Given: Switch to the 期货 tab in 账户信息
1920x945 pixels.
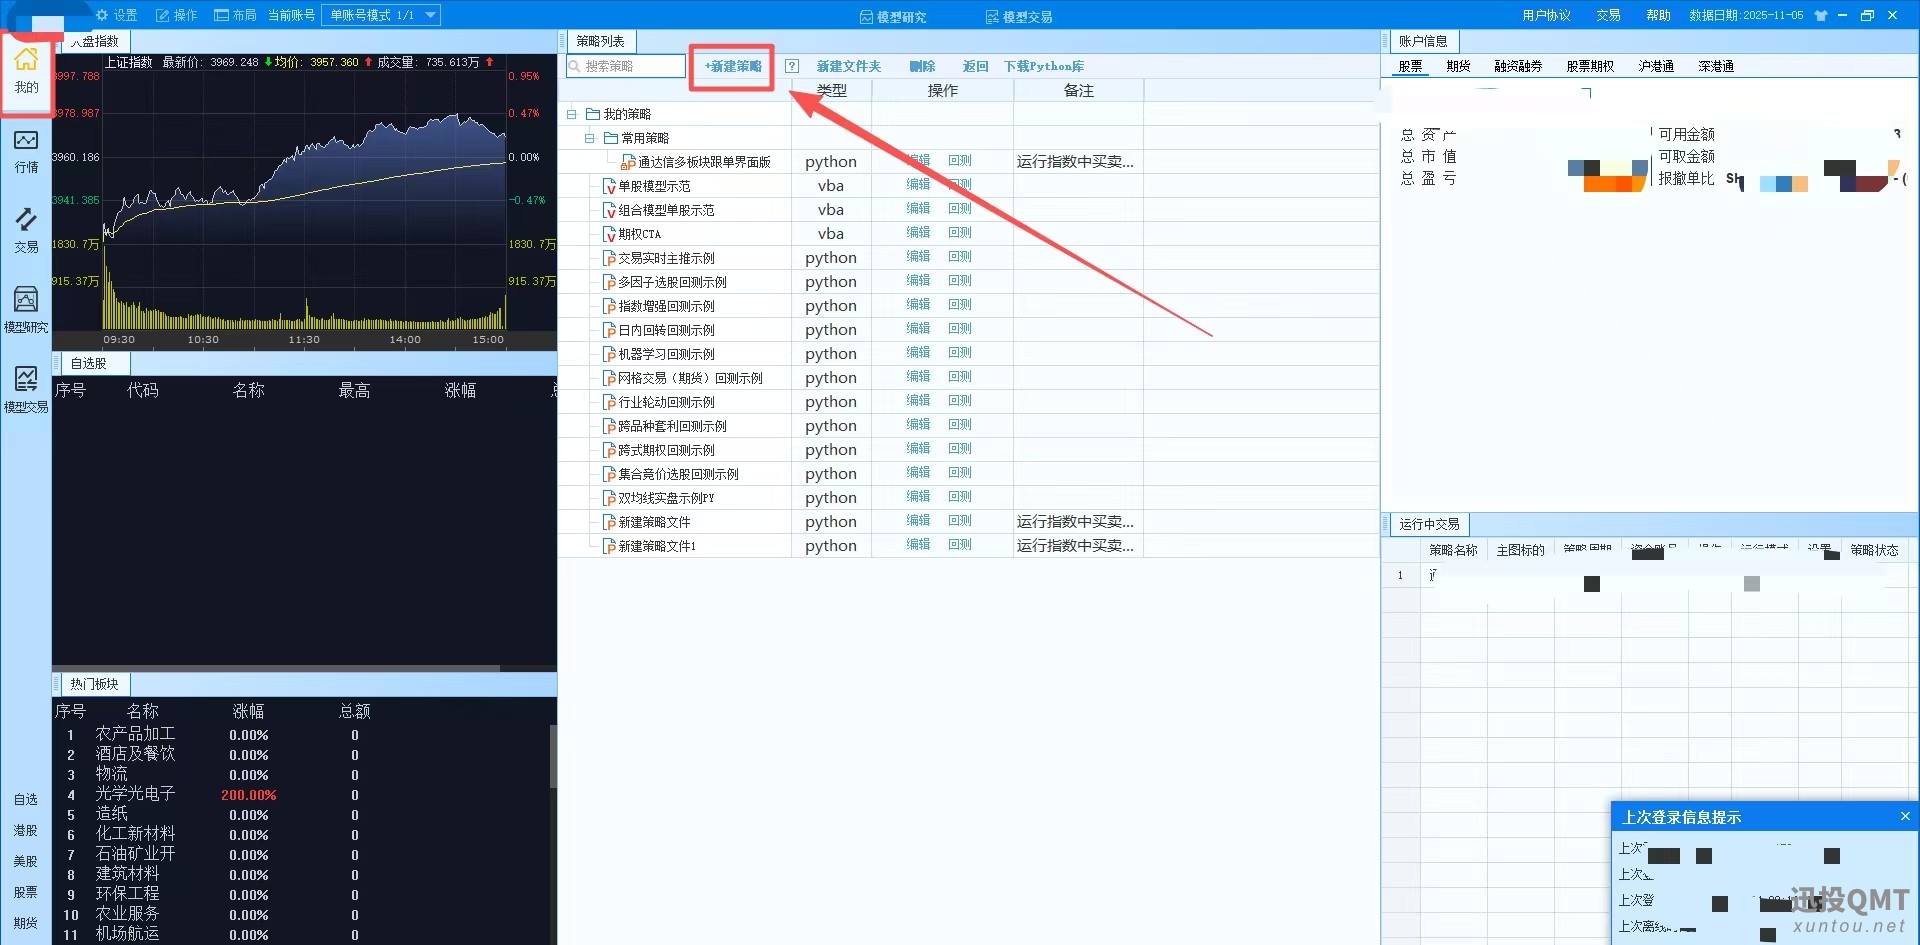Looking at the screenshot, I should [x=1457, y=66].
